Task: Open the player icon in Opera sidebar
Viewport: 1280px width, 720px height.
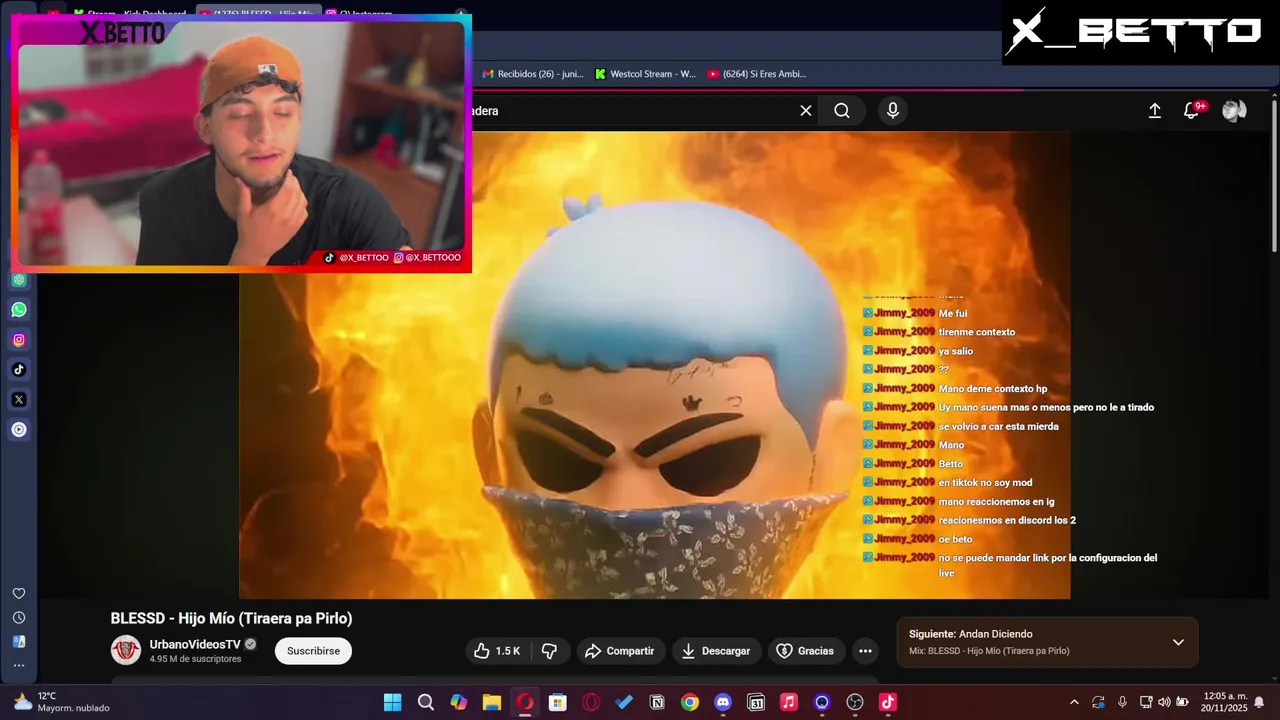Action: pos(19,430)
